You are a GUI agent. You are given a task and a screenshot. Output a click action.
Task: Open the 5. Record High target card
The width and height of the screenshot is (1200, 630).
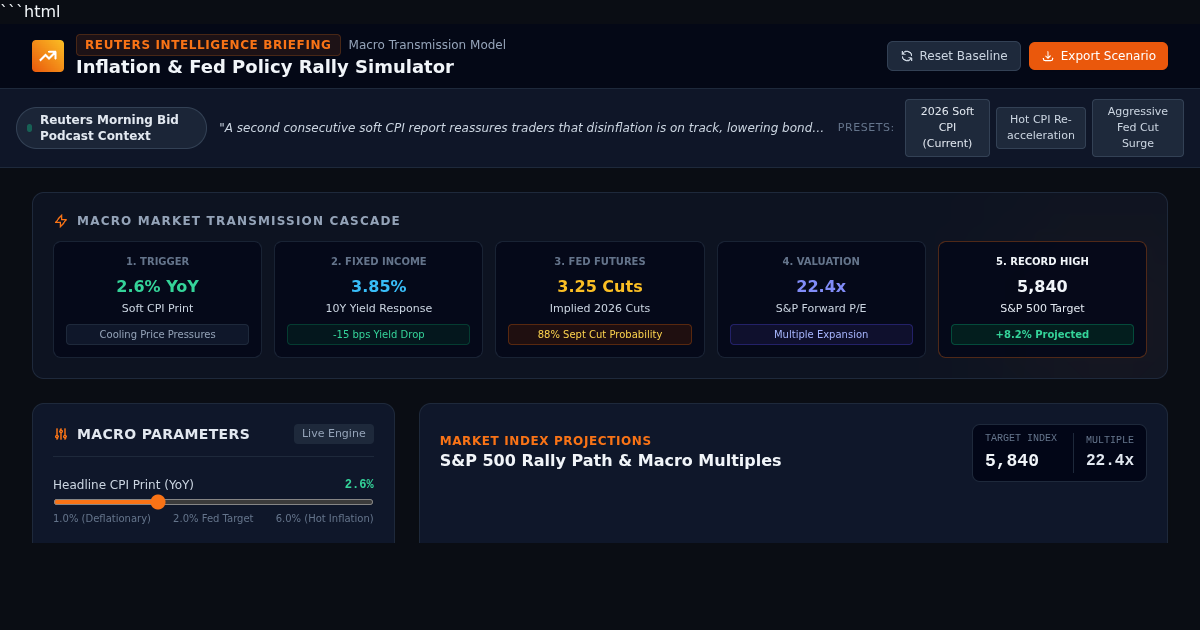(1042, 300)
